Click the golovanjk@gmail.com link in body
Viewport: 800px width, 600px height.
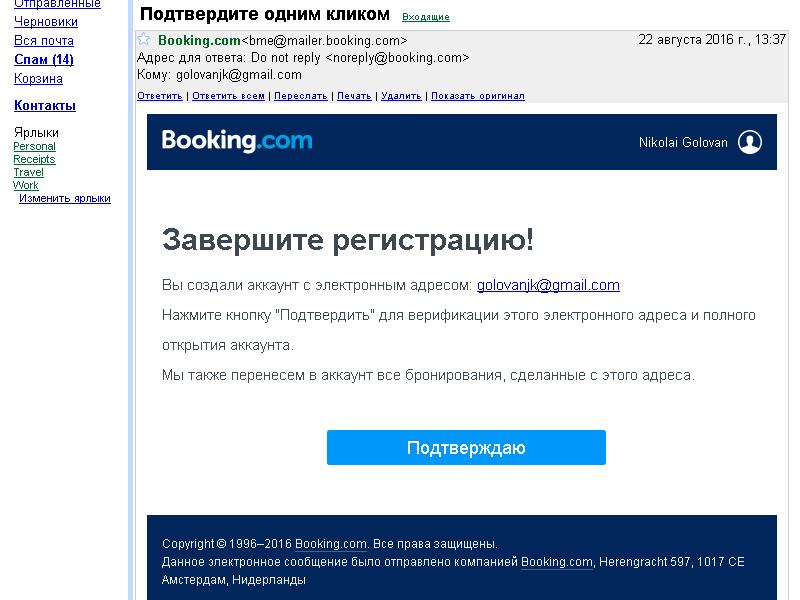[x=548, y=285]
